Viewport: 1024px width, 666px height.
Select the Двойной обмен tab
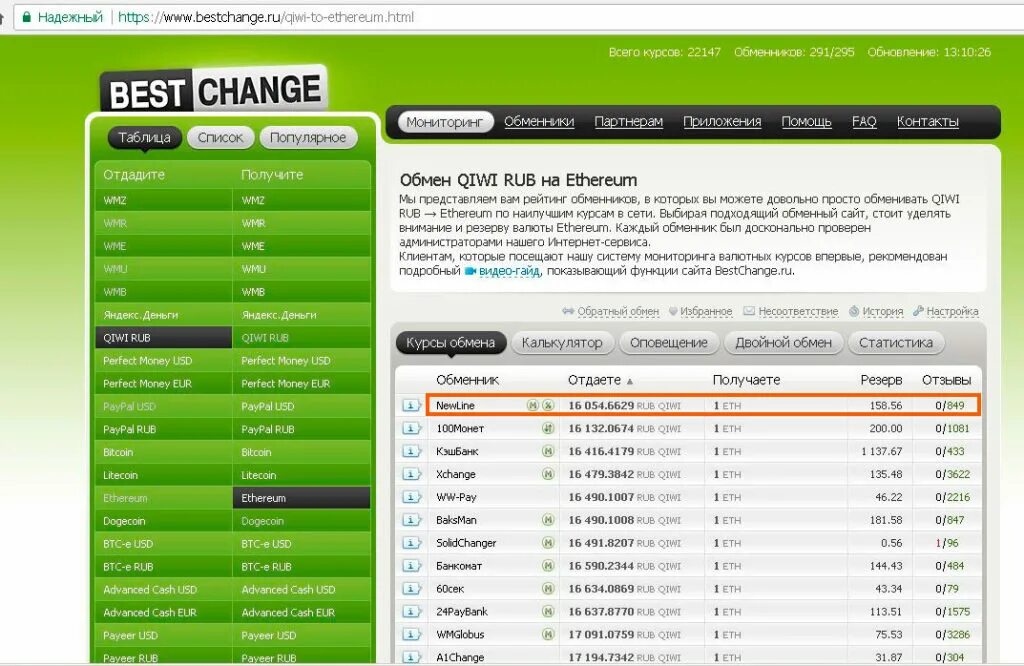783,343
